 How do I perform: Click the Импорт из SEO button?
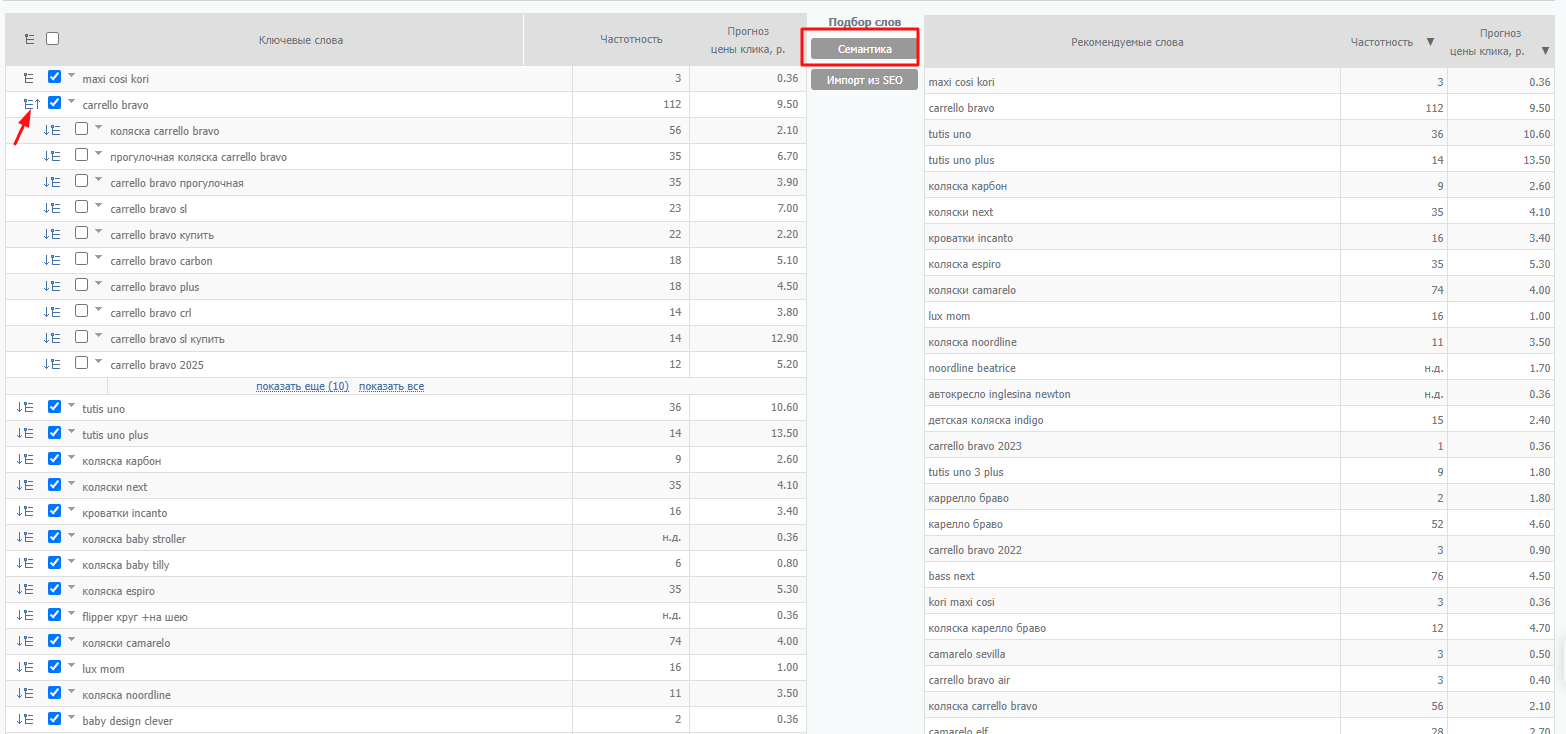[864, 80]
